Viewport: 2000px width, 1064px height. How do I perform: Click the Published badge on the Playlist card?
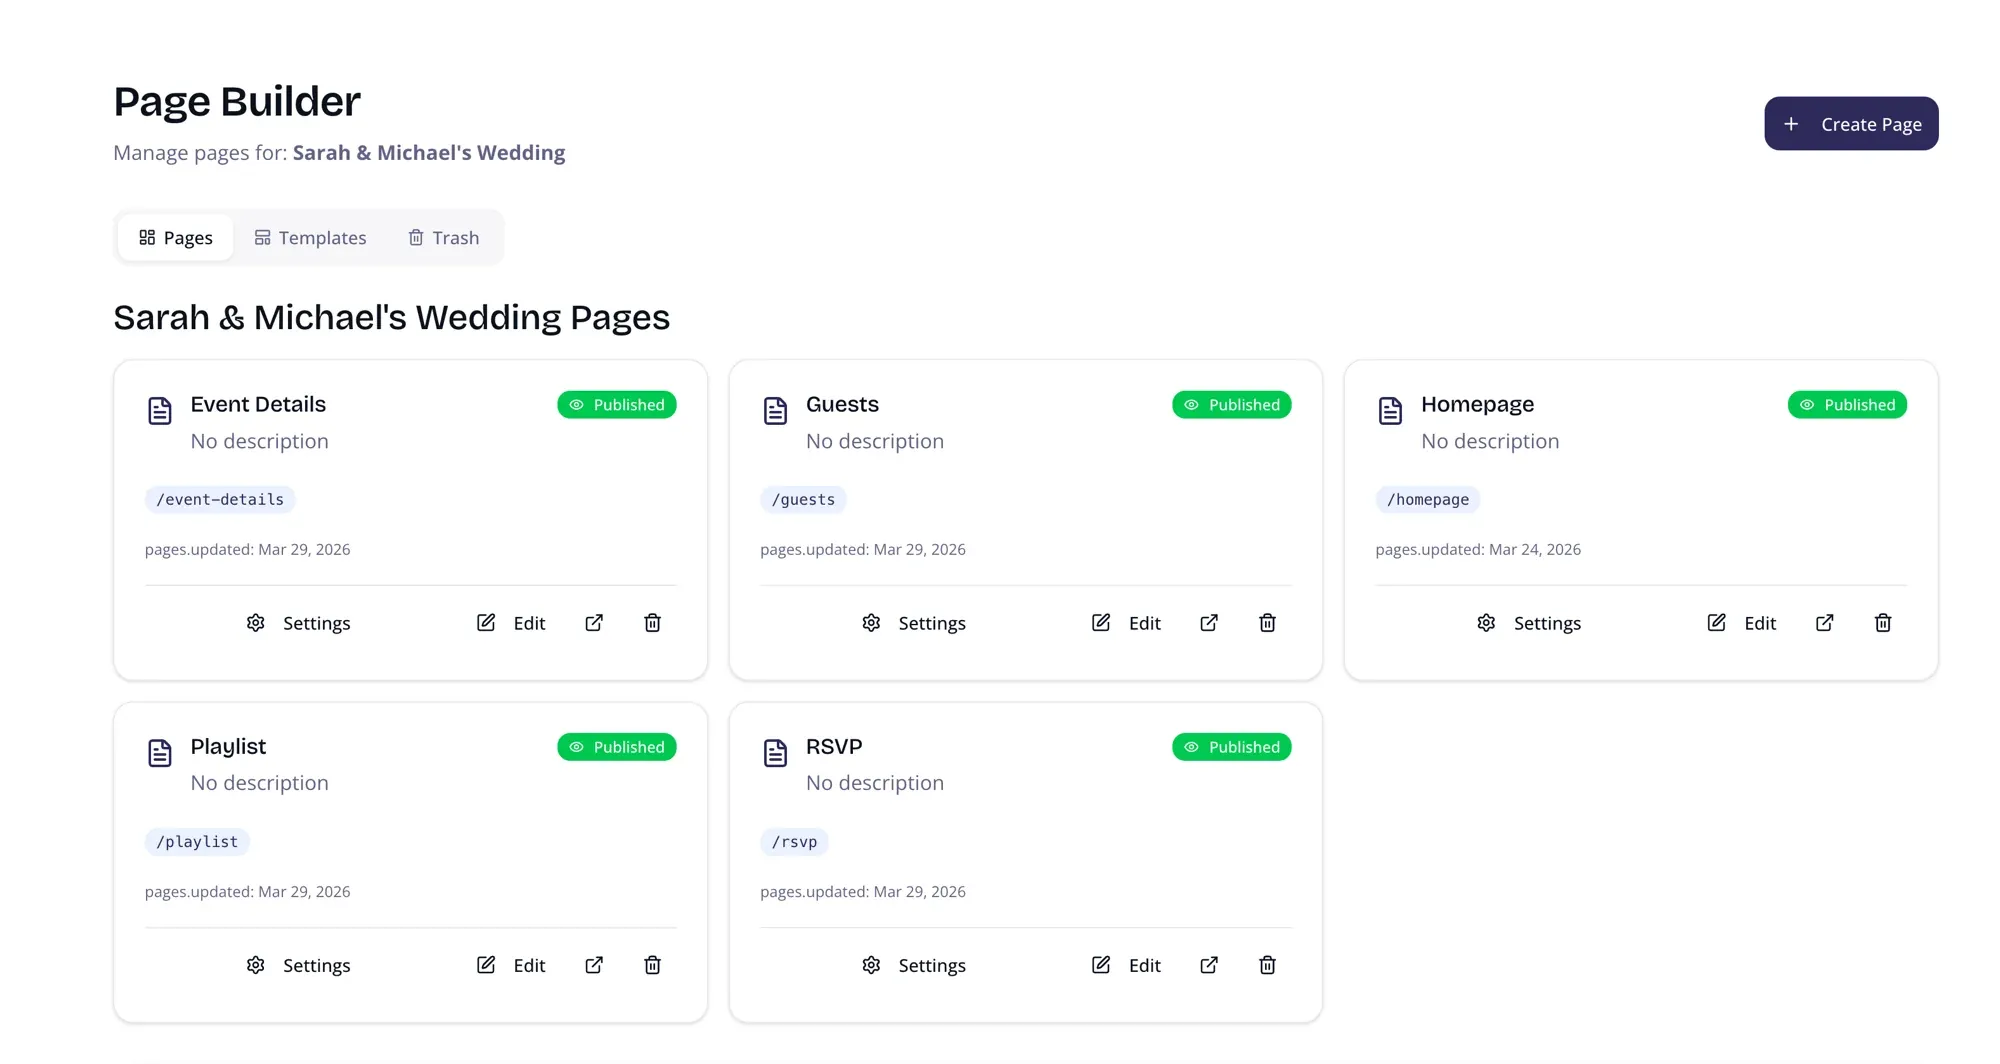click(616, 746)
